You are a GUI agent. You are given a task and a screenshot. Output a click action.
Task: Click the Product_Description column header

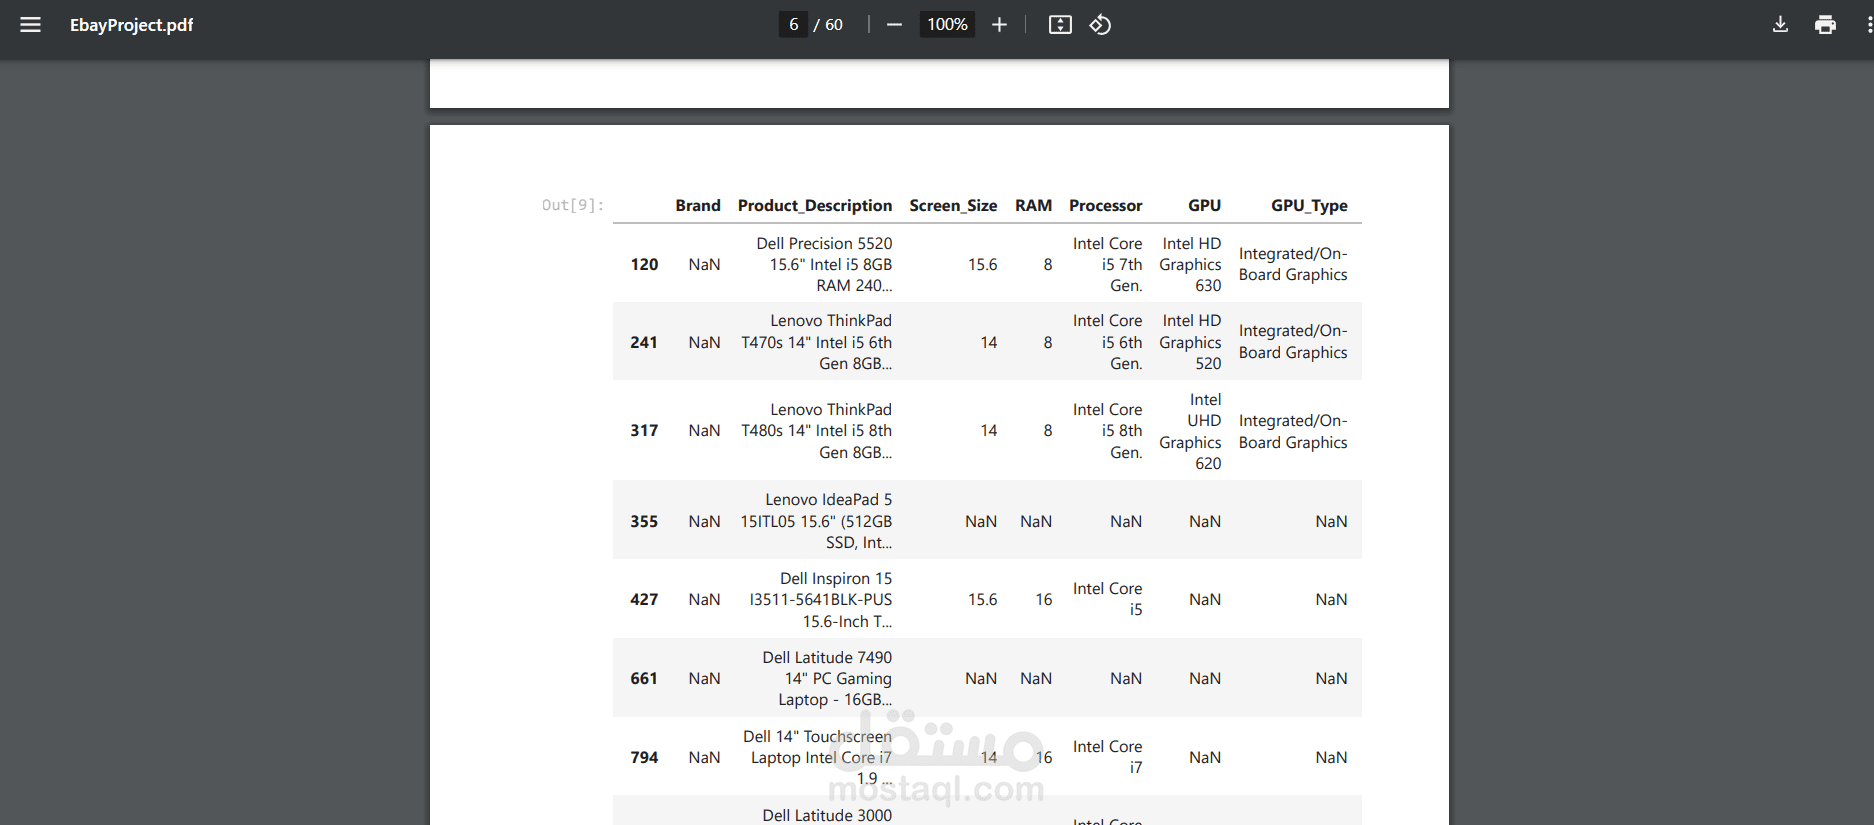[814, 205]
